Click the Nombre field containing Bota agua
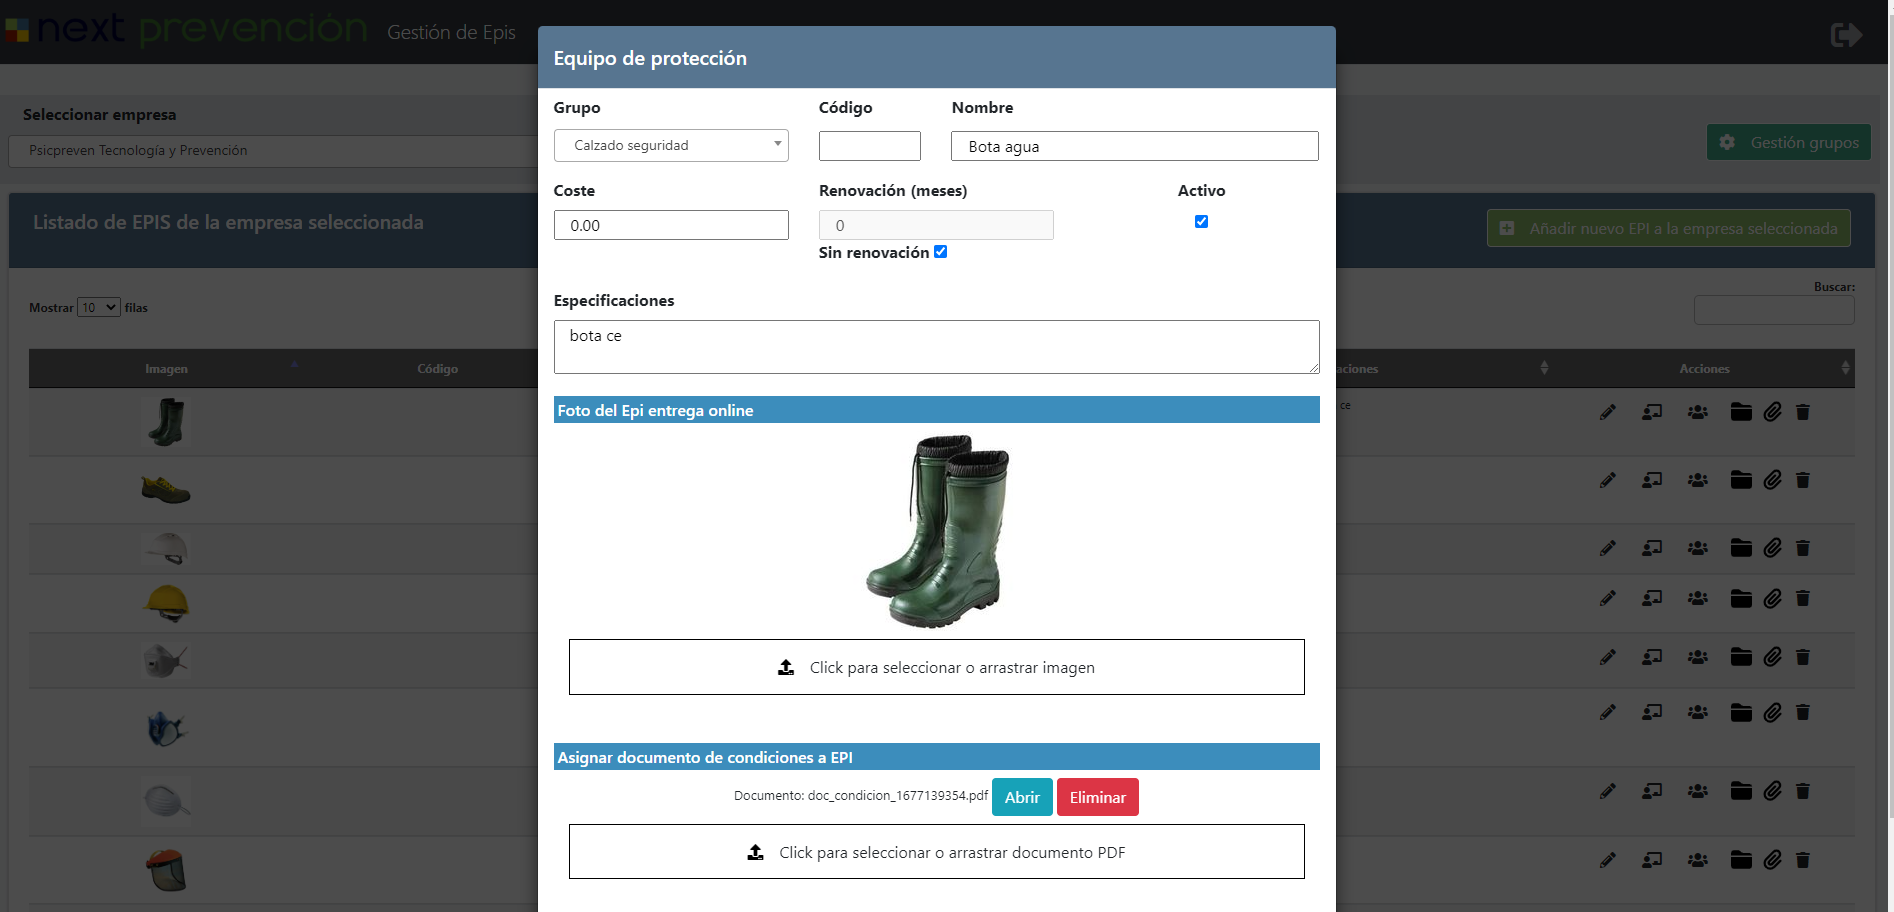The width and height of the screenshot is (1894, 912). (1135, 146)
